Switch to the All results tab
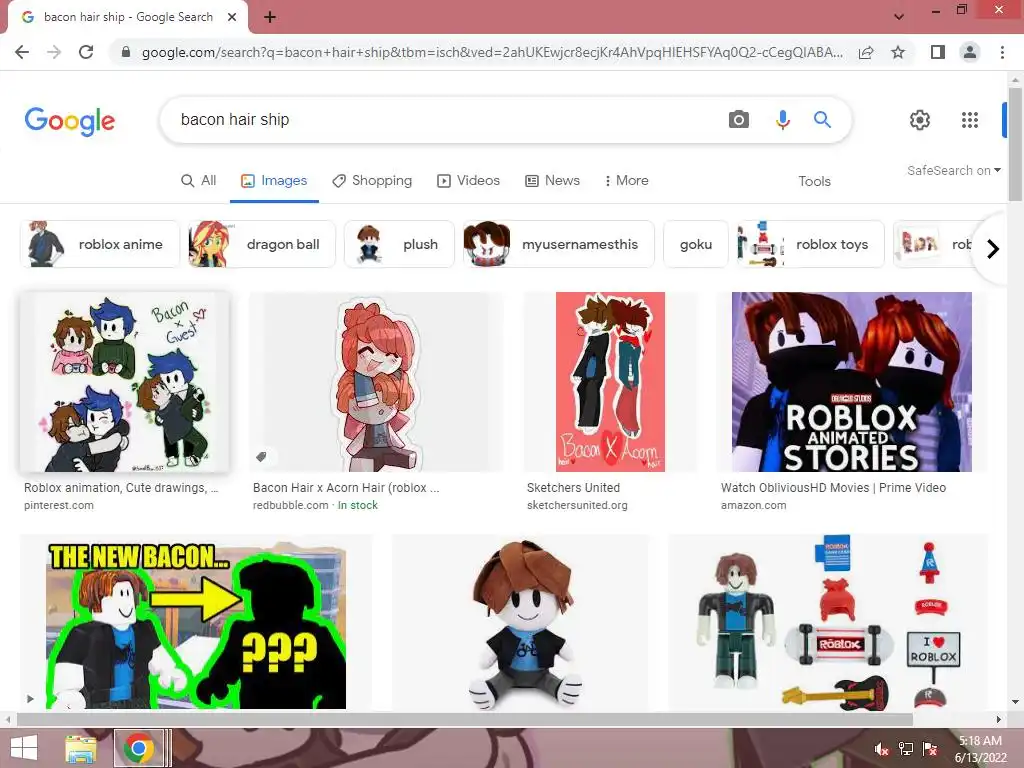This screenshot has height=768, width=1024. (x=199, y=180)
